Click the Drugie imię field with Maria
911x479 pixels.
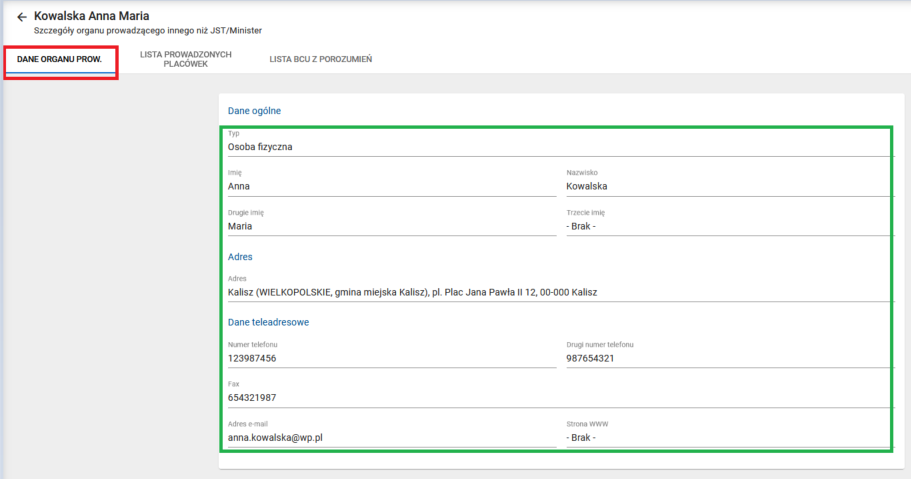391,226
